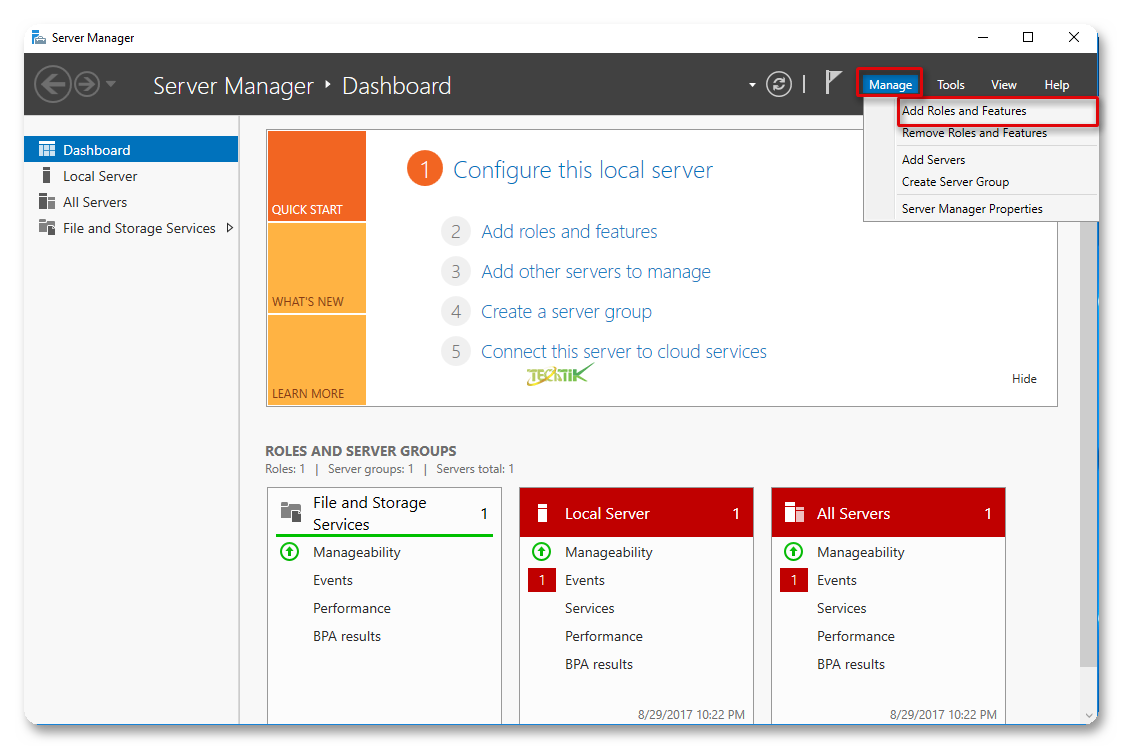Open the notifications flag icon
Viewport: 1123px width, 749px height.
pyautogui.click(x=833, y=83)
